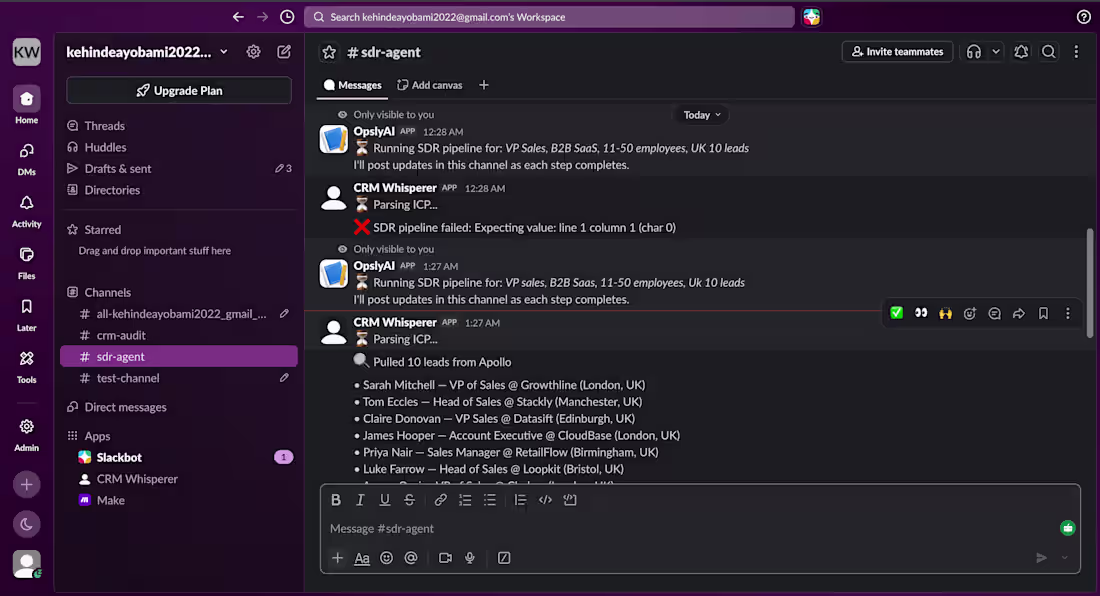Click the plus create button in rail
This screenshot has height=596, width=1100.
coord(27,485)
